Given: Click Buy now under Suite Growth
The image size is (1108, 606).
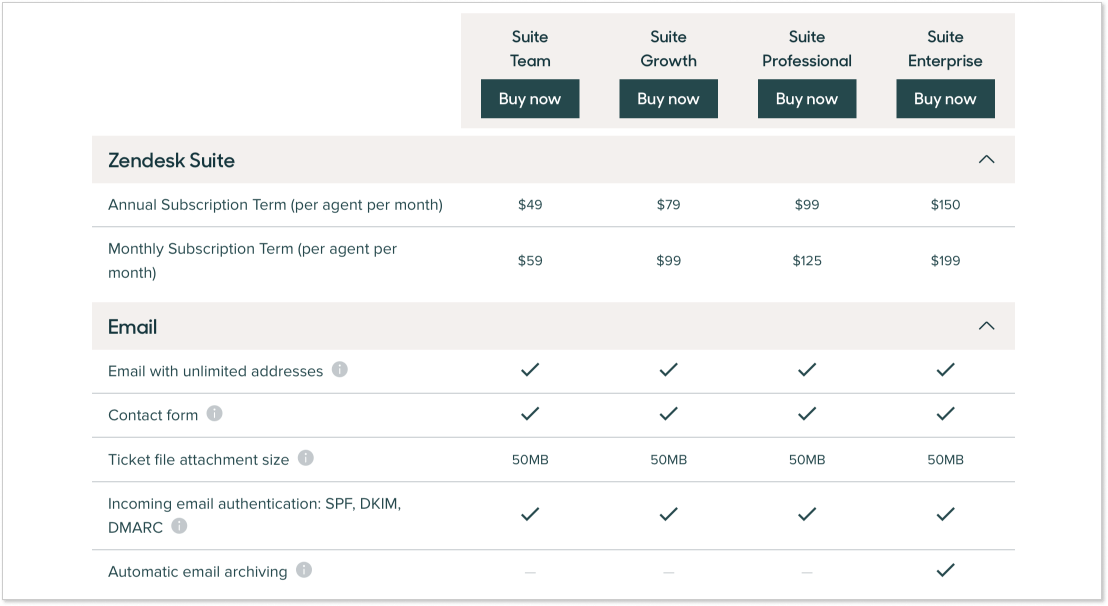Looking at the screenshot, I should pos(668,99).
